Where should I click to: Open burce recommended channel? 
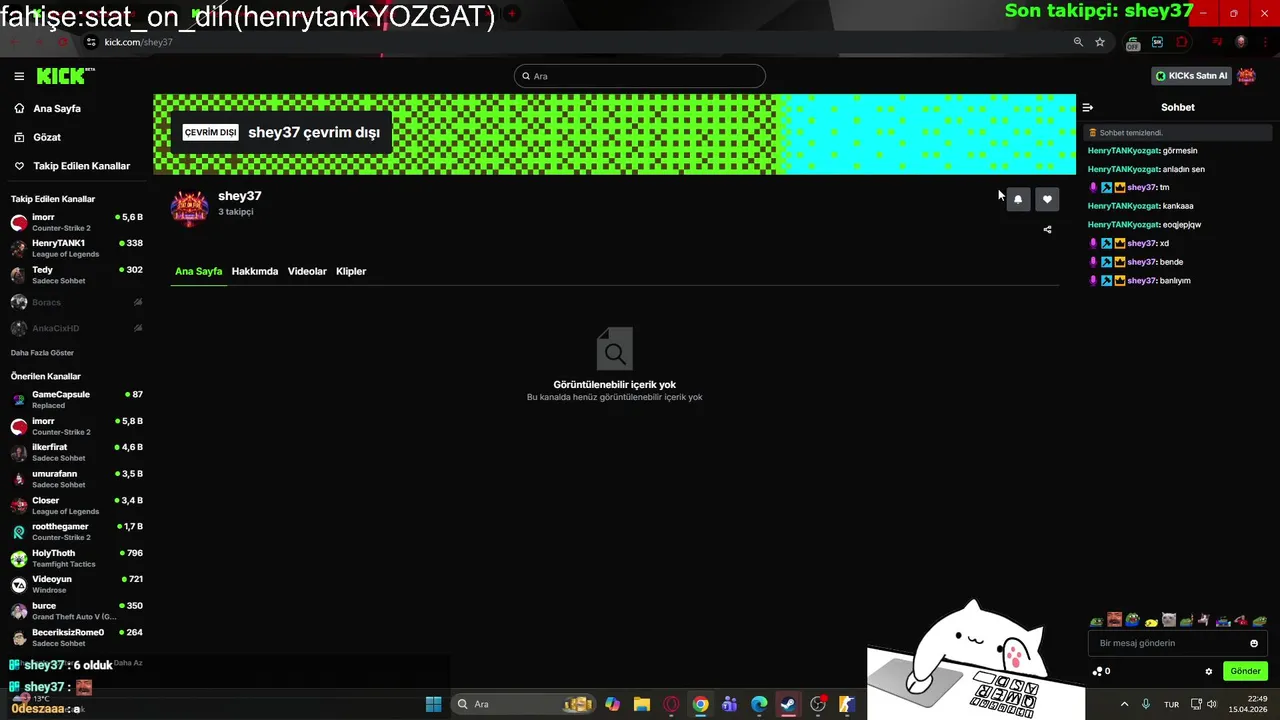[77, 611]
